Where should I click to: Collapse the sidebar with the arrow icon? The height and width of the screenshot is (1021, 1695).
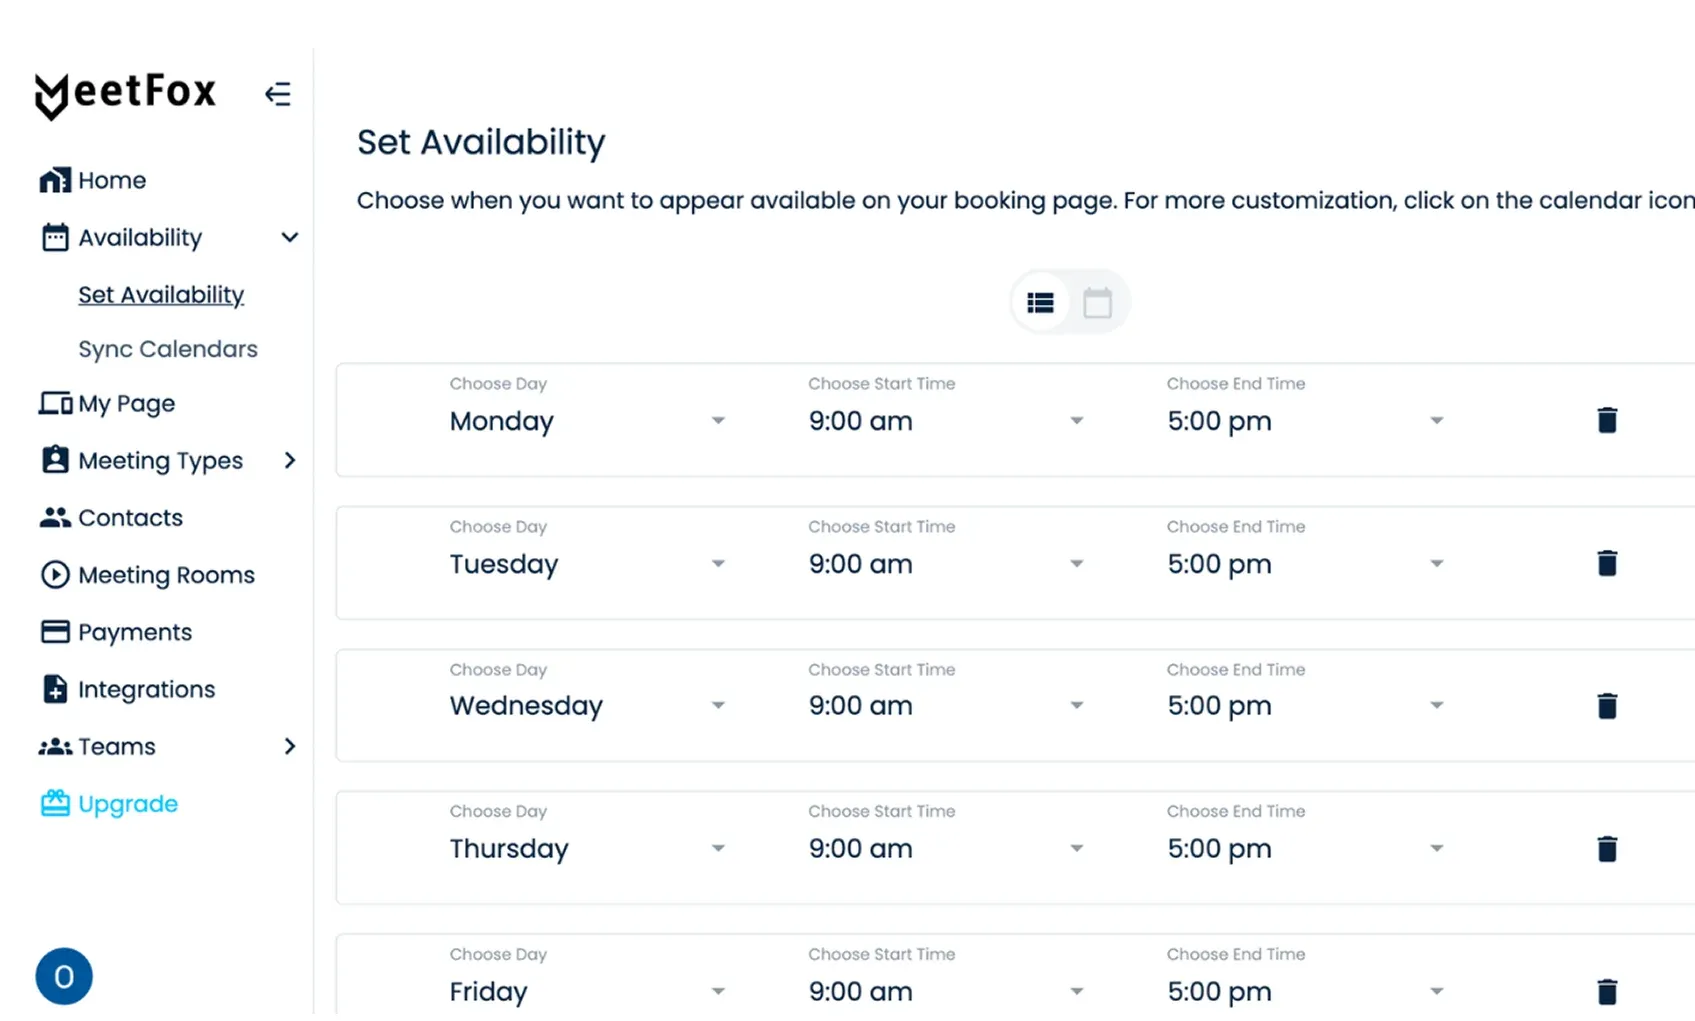(278, 94)
